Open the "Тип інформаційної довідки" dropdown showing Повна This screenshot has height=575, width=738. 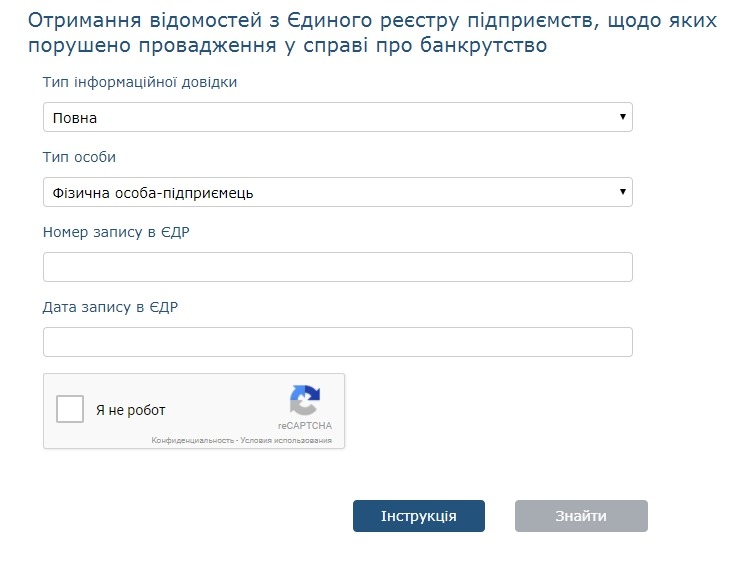click(x=330, y=118)
